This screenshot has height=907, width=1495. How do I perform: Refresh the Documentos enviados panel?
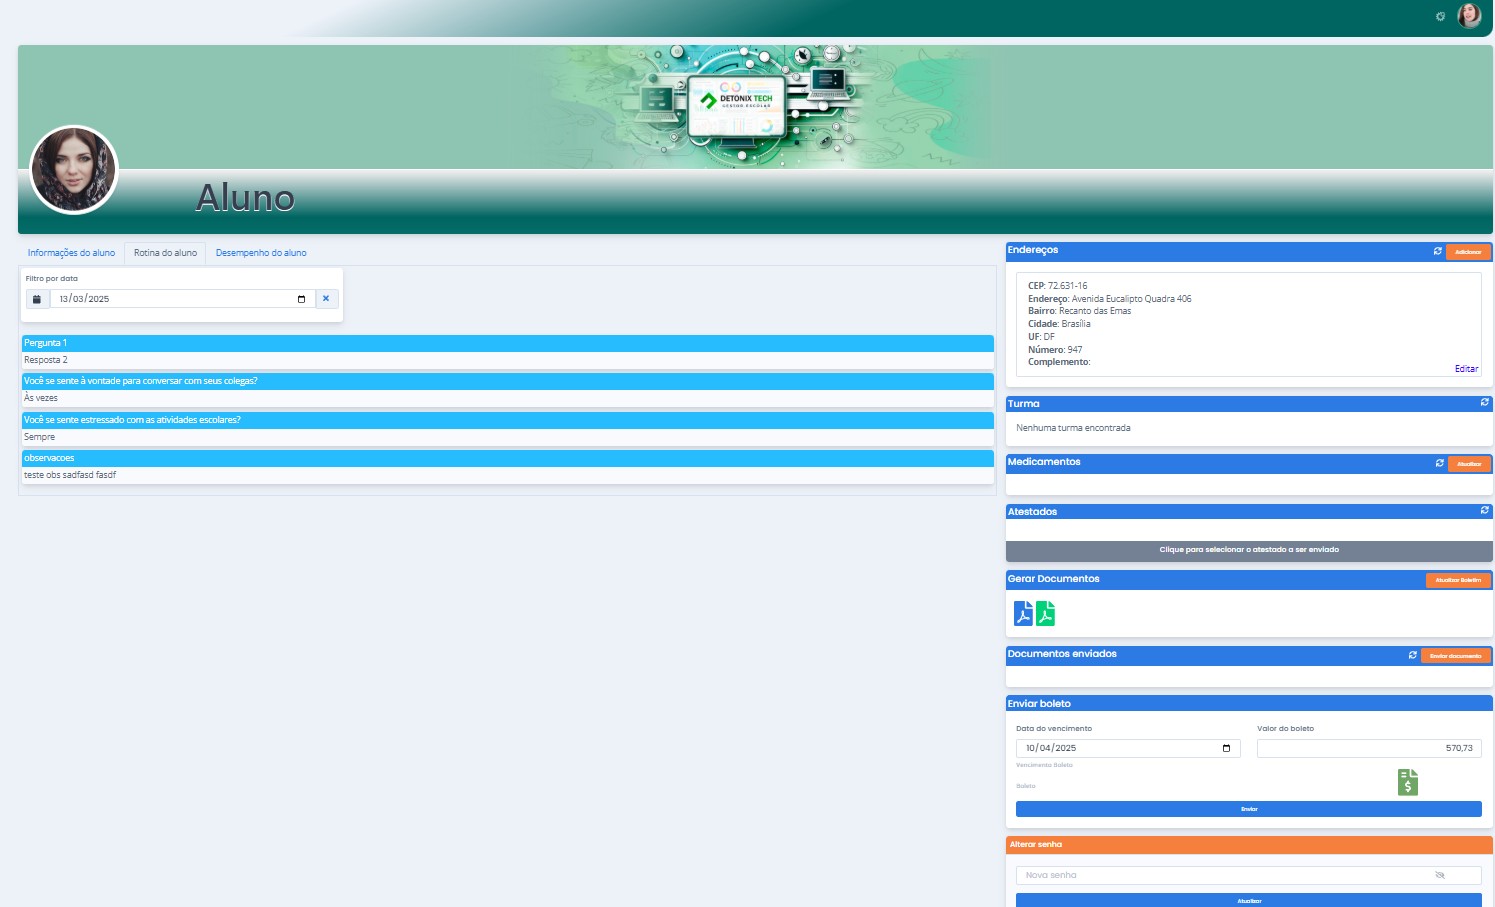pyautogui.click(x=1412, y=655)
